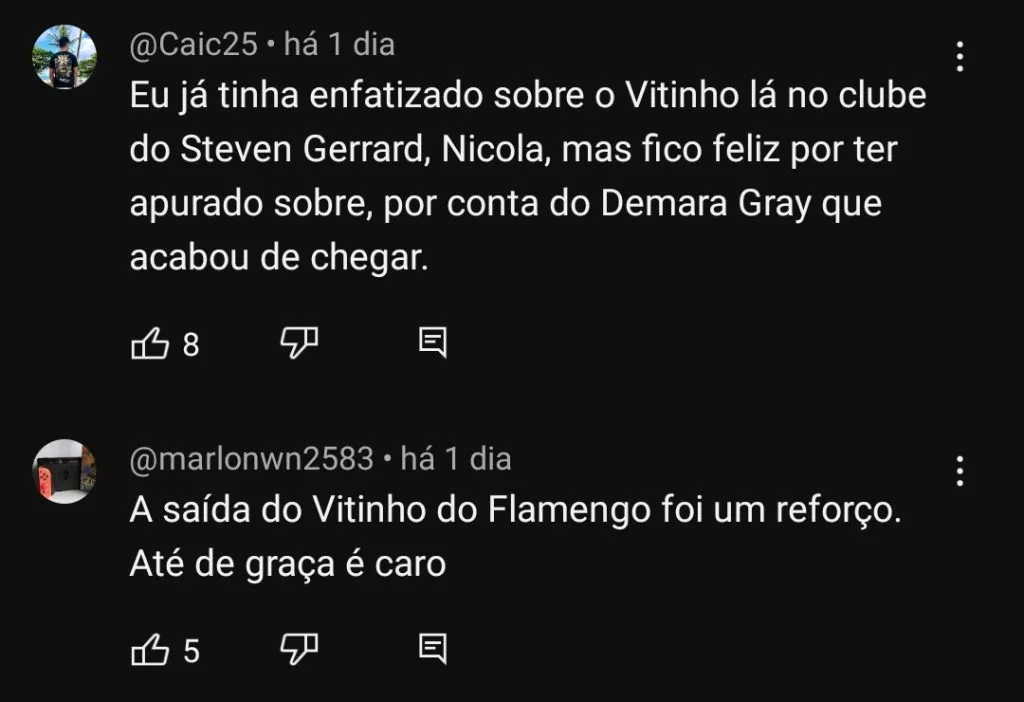Like the comment by @marlonwn2583
This screenshot has height=702, width=1024.
150,650
